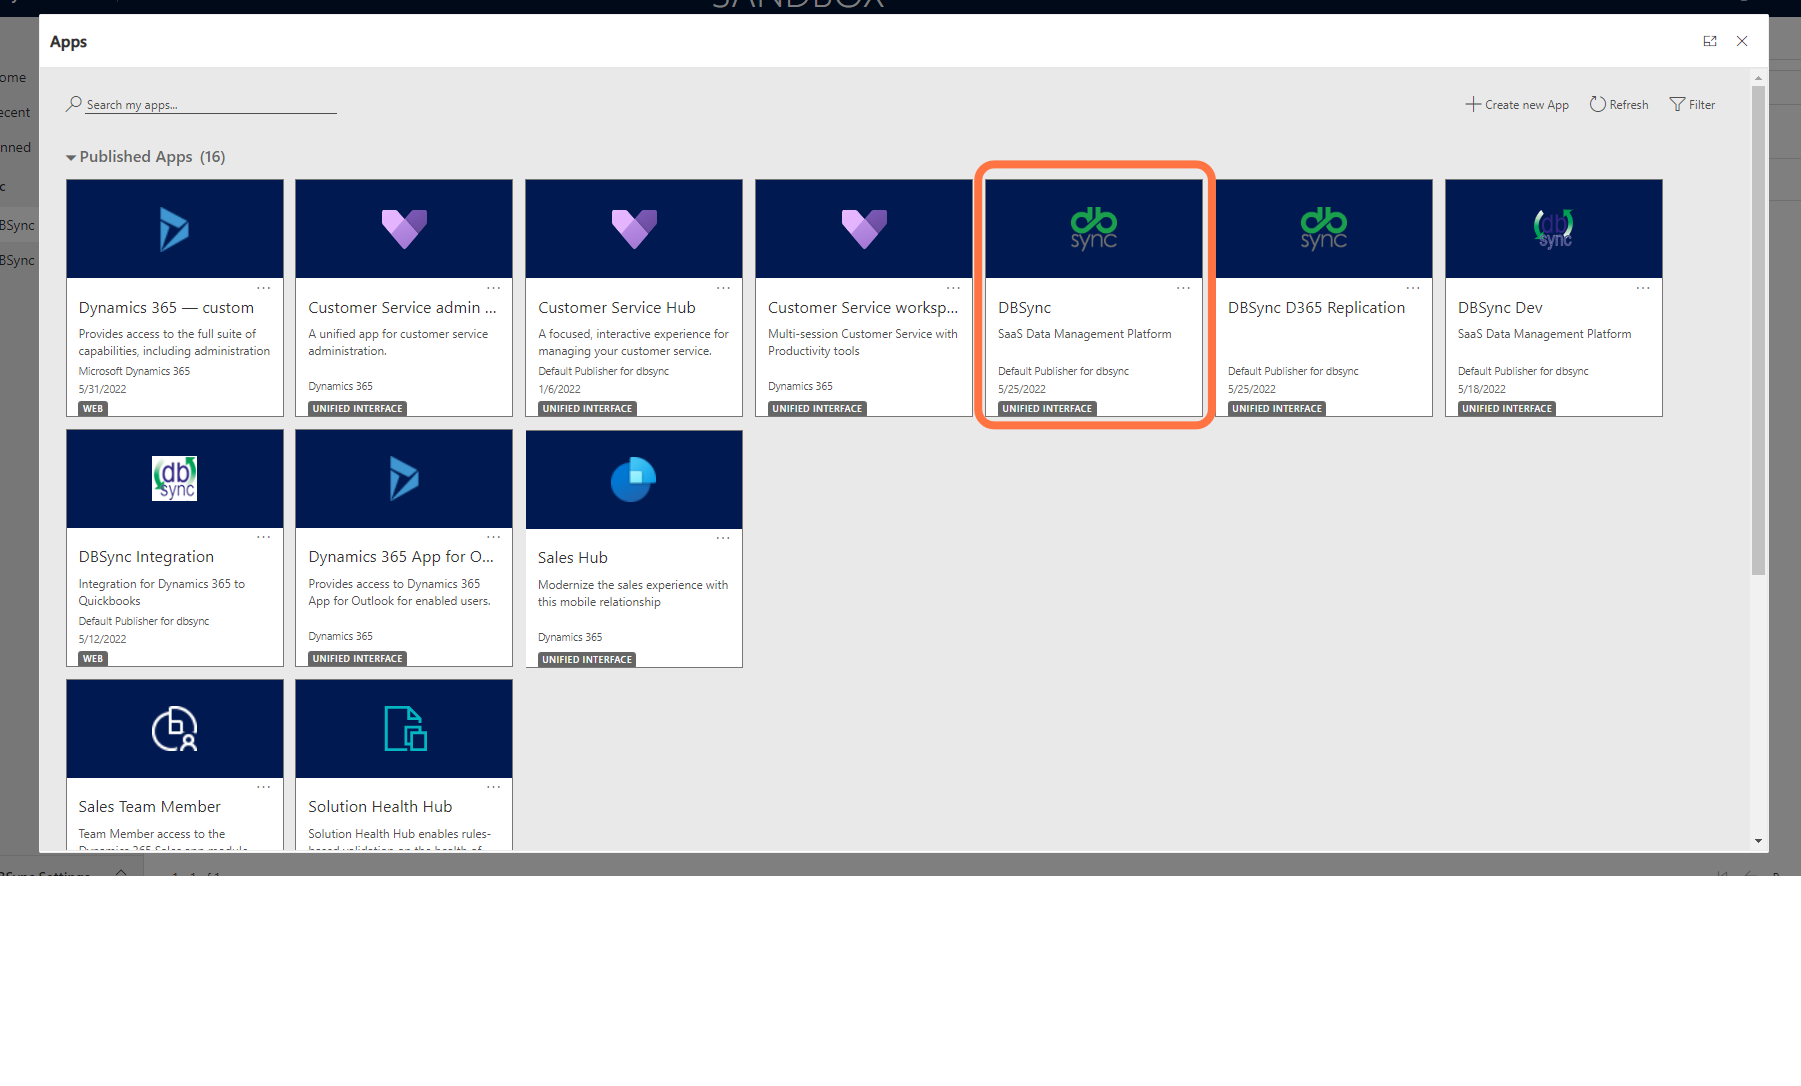Open more options for Sales Hub tile
The image size is (1801, 1086).
[x=724, y=538]
